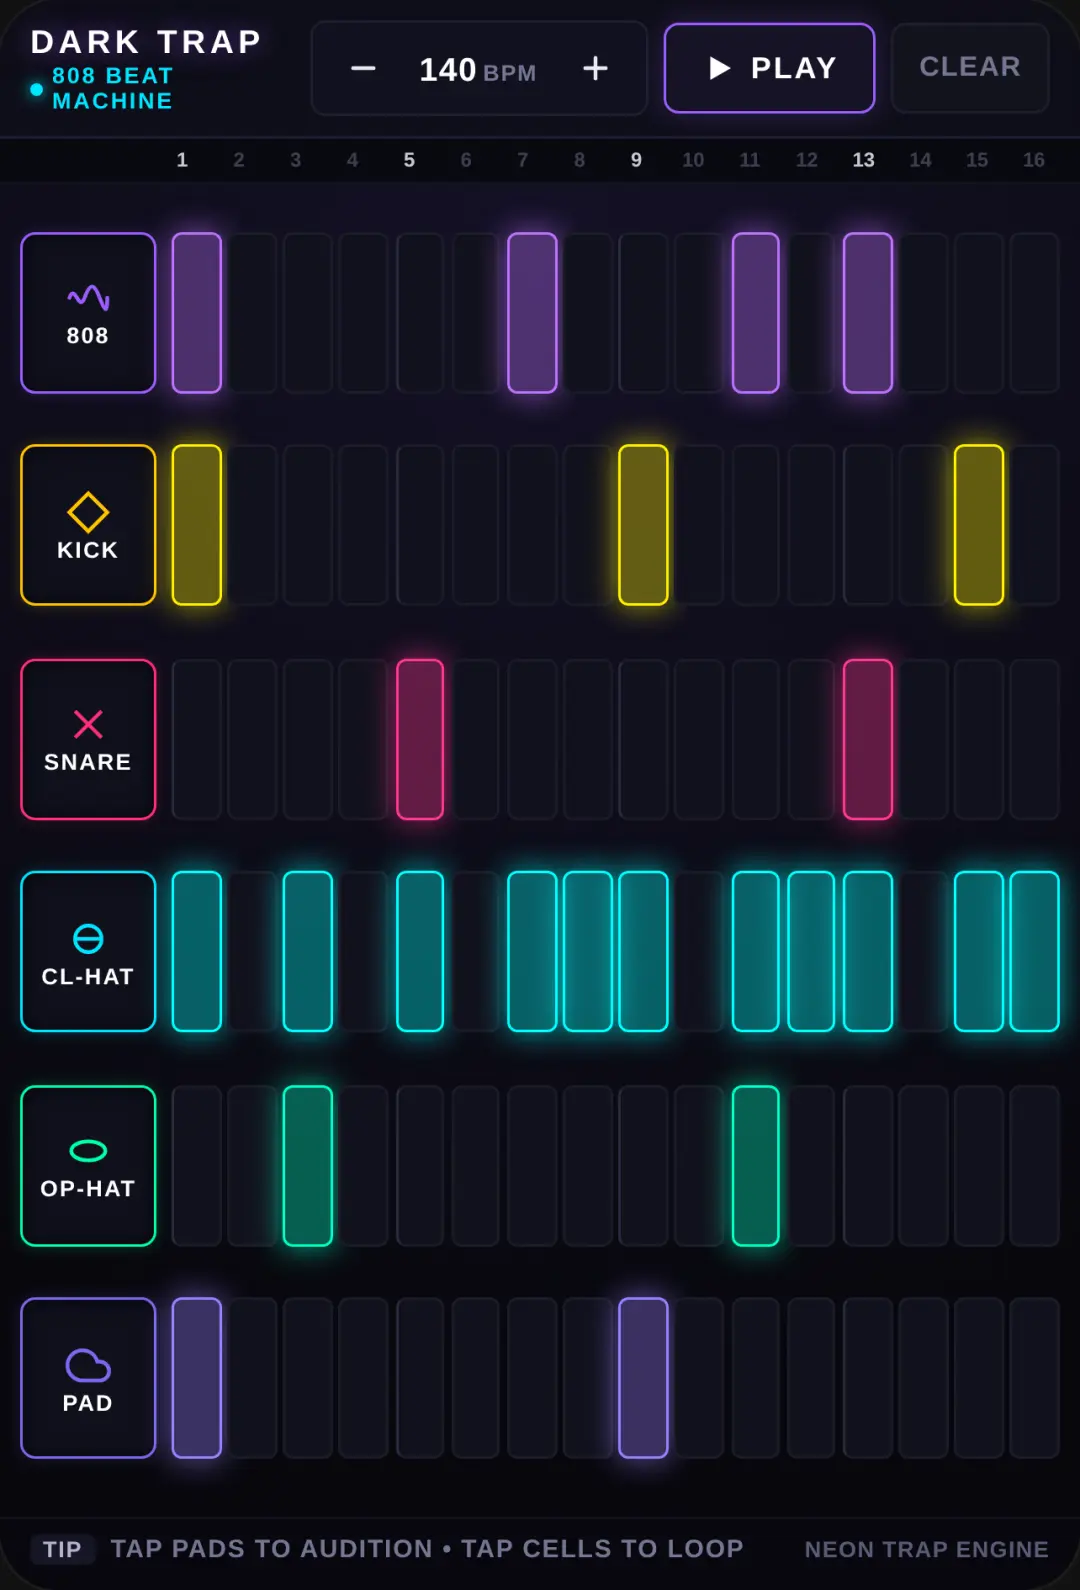Enable PAD step 16
The image size is (1080, 1590).
pyautogui.click(x=1034, y=1377)
